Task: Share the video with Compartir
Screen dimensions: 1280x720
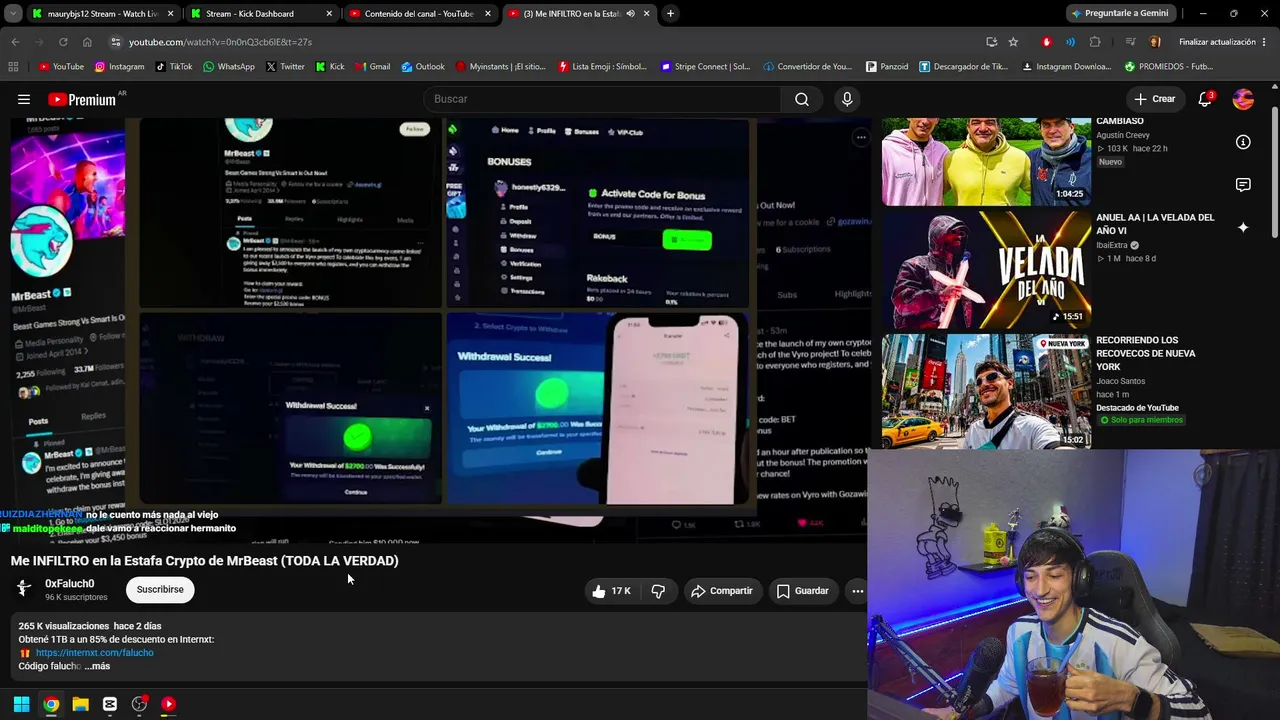Action: pyautogui.click(x=721, y=591)
